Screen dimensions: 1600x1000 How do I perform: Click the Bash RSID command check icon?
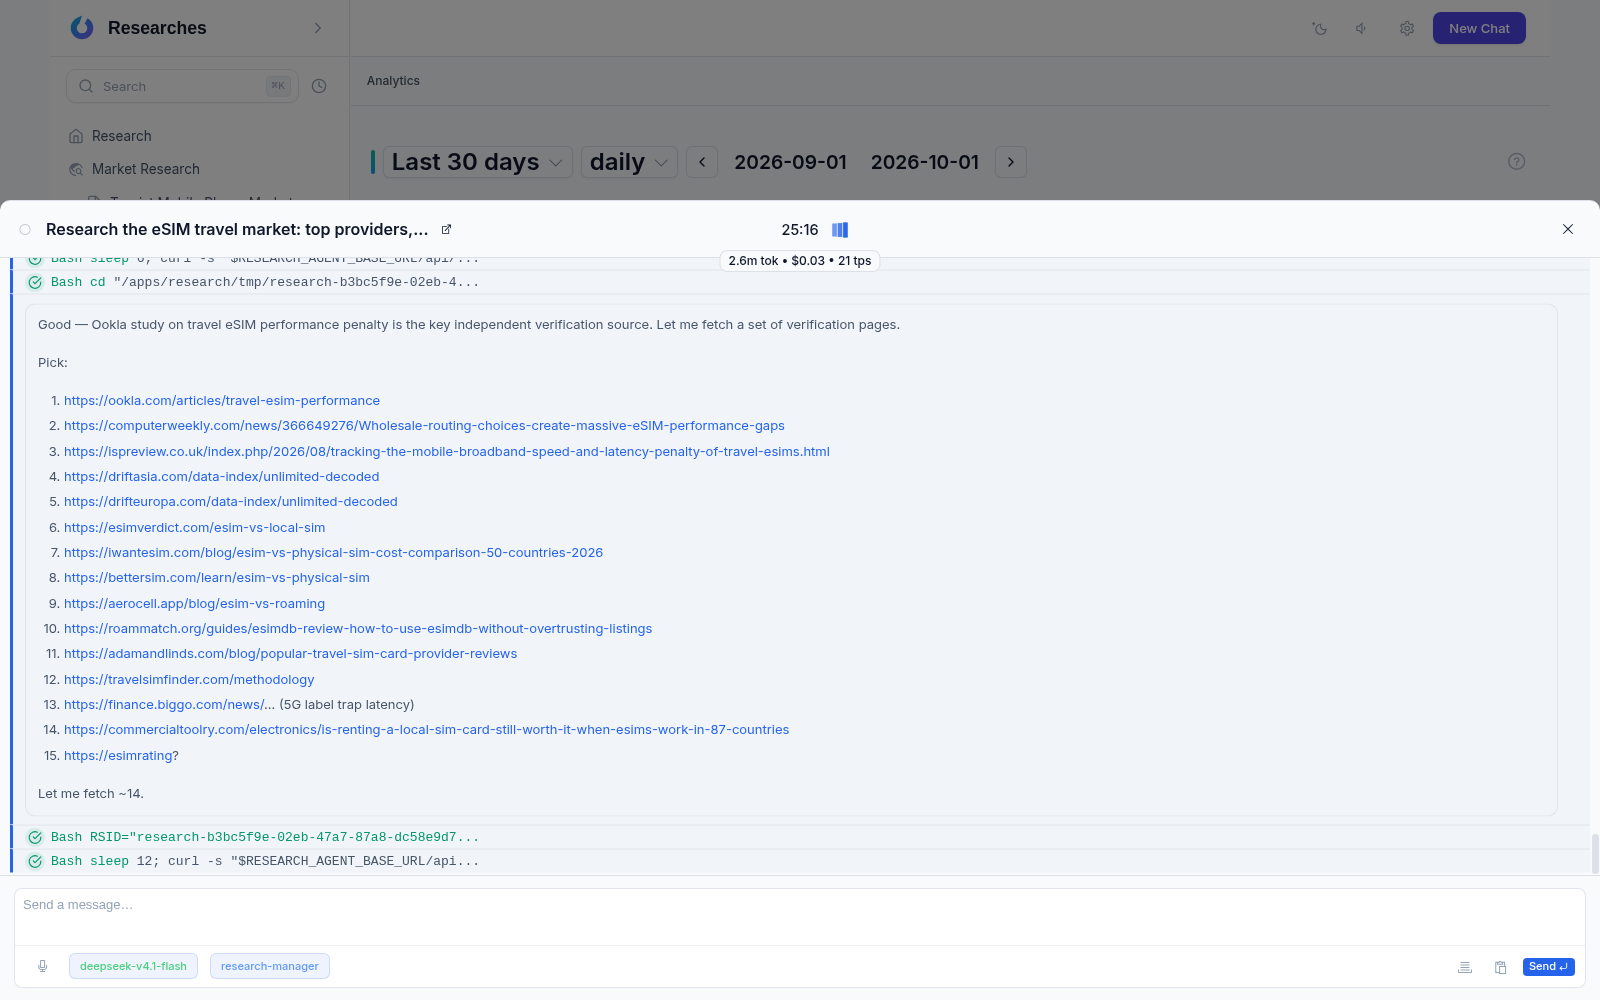(x=35, y=837)
